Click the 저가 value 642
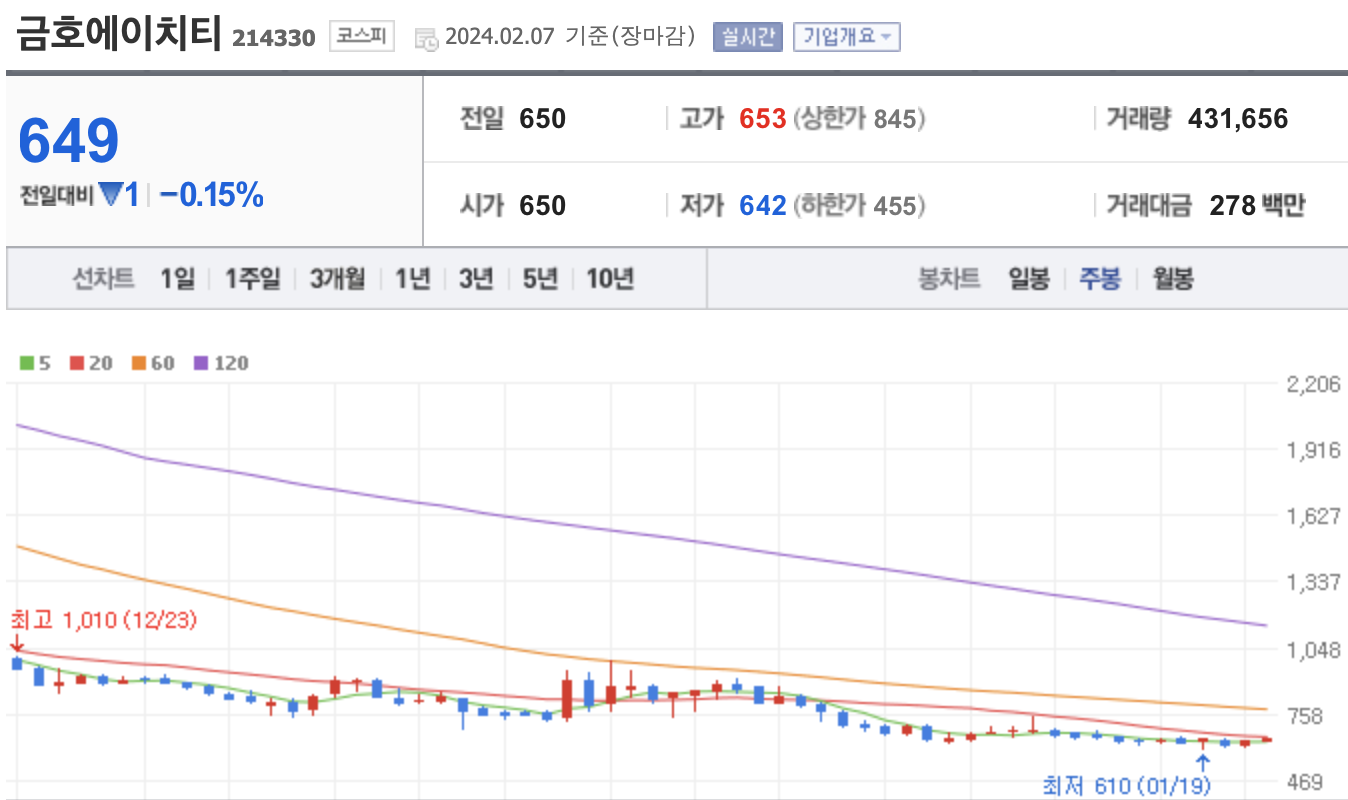 762,206
